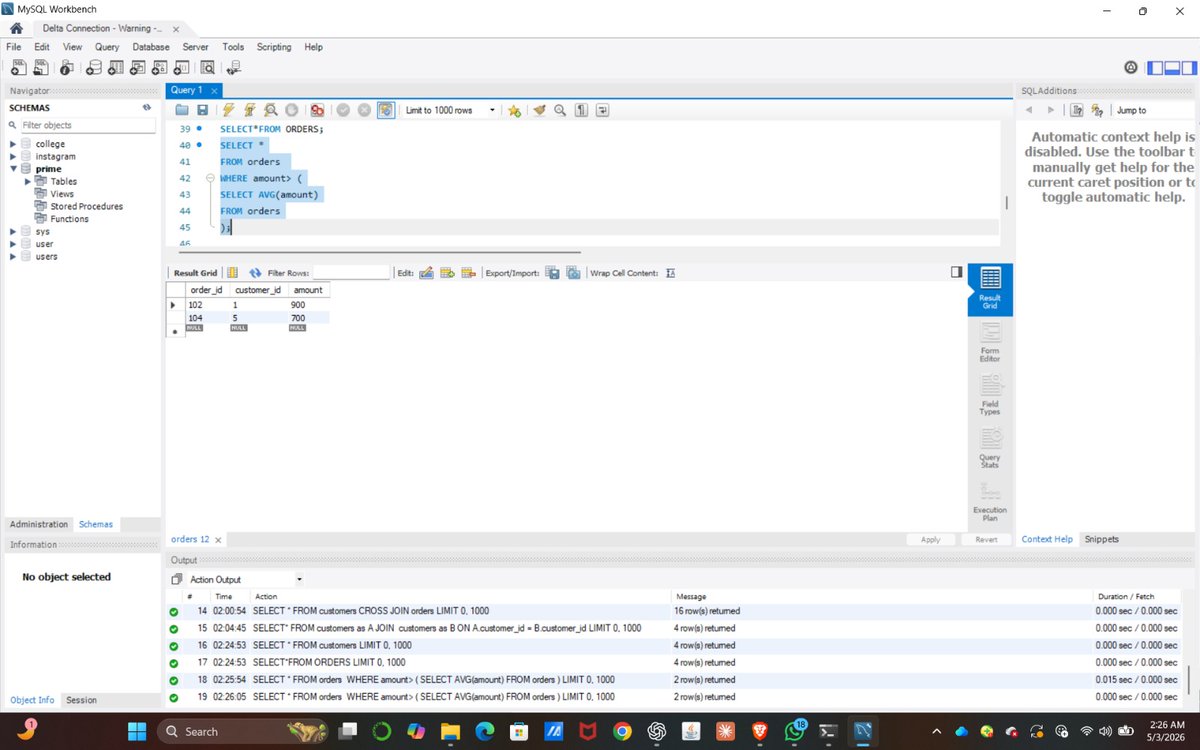Toggle Wrap Cell Content icon
This screenshot has width=1200, height=750.
point(671,272)
